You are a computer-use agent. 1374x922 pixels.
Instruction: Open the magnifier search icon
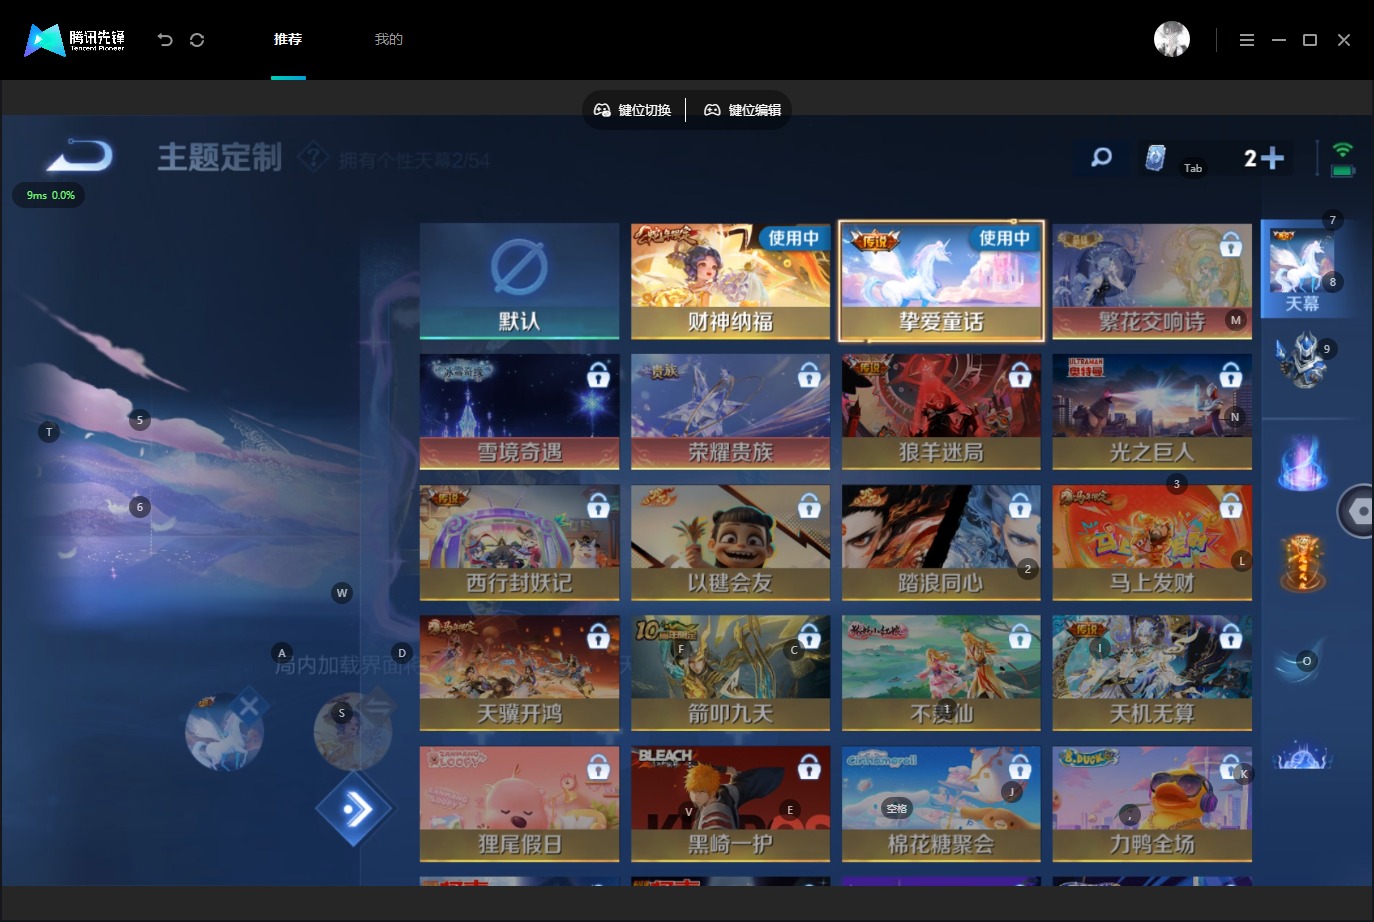click(x=1101, y=157)
